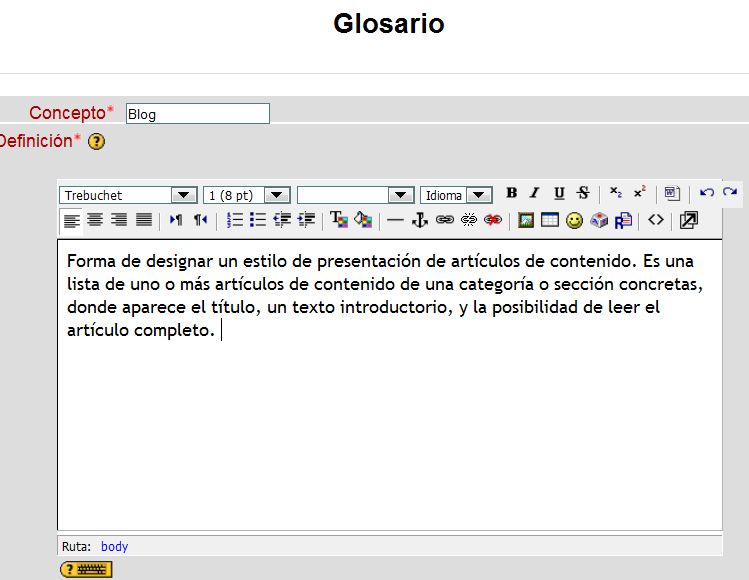
Task: Toggle italic text style
Action: [x=535, y=194]
